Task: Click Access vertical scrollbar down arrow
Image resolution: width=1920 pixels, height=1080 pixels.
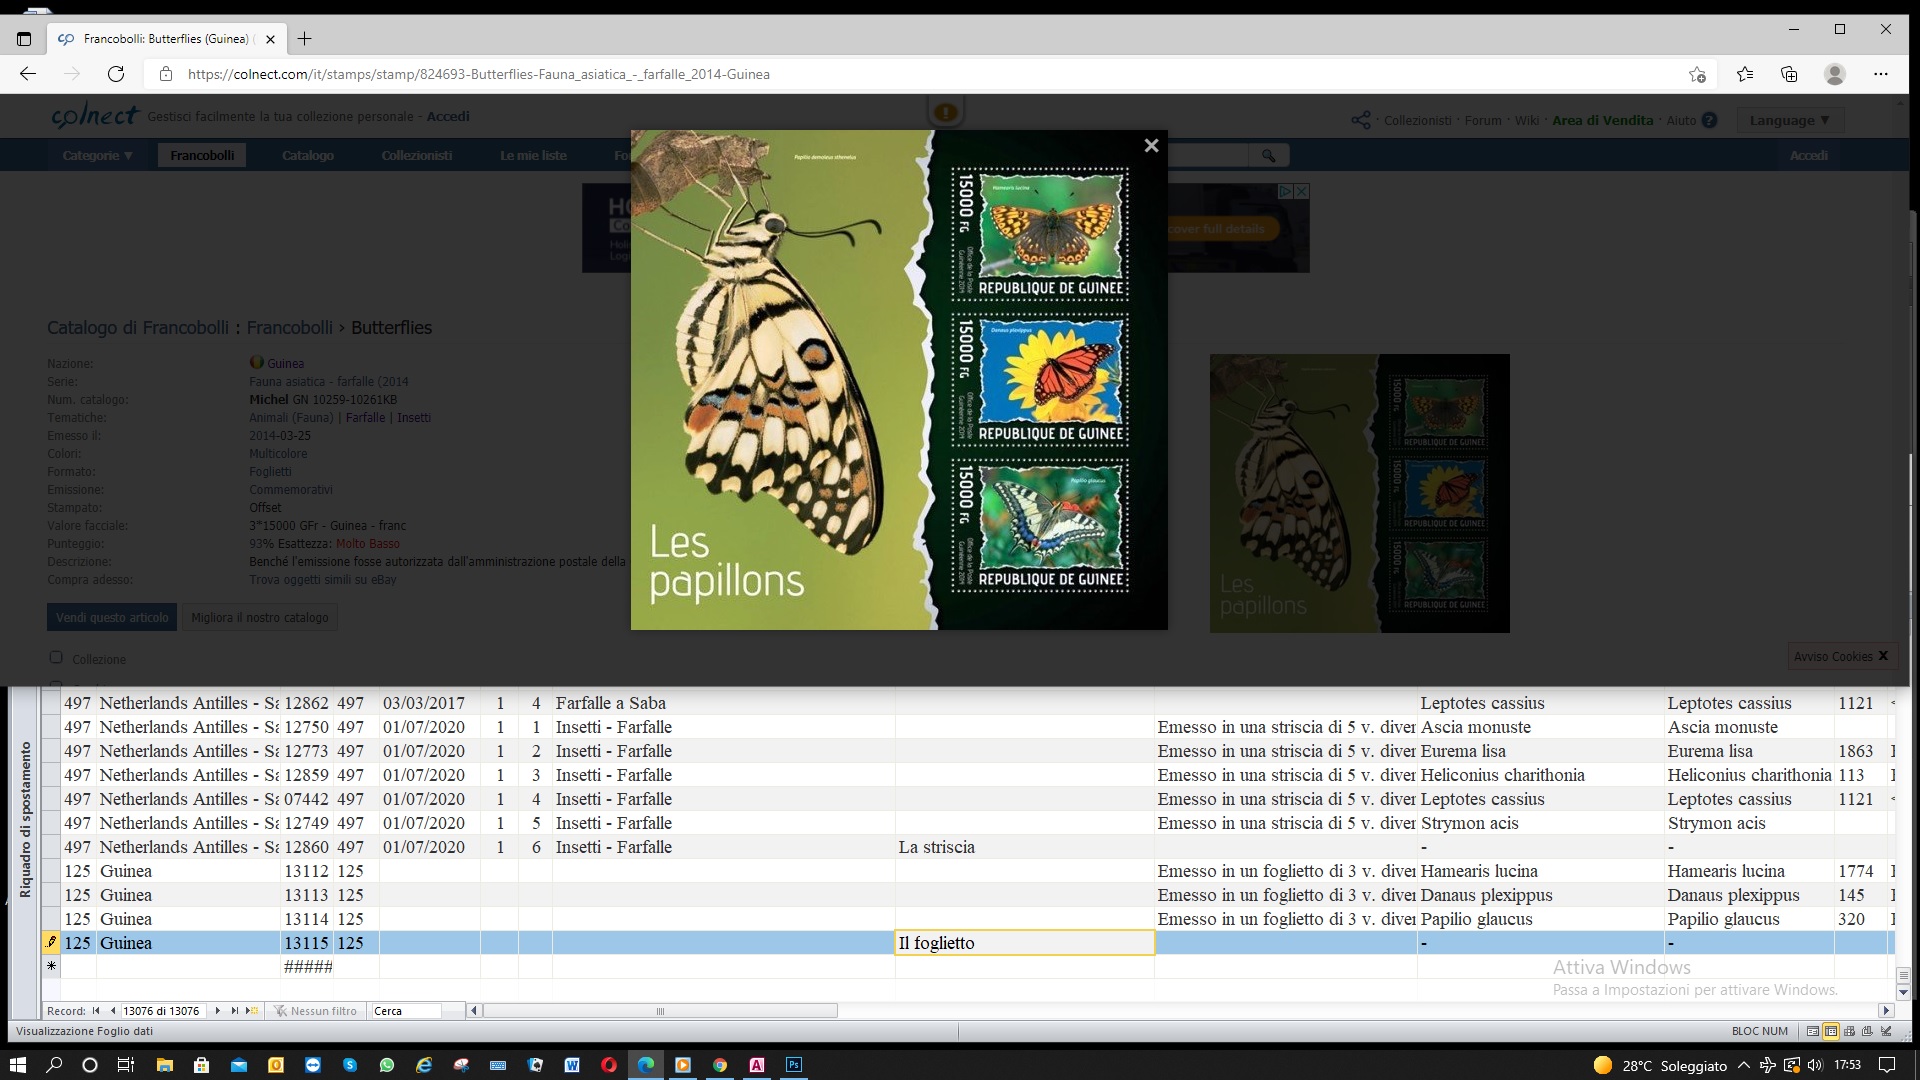Action: point(1902,993)
